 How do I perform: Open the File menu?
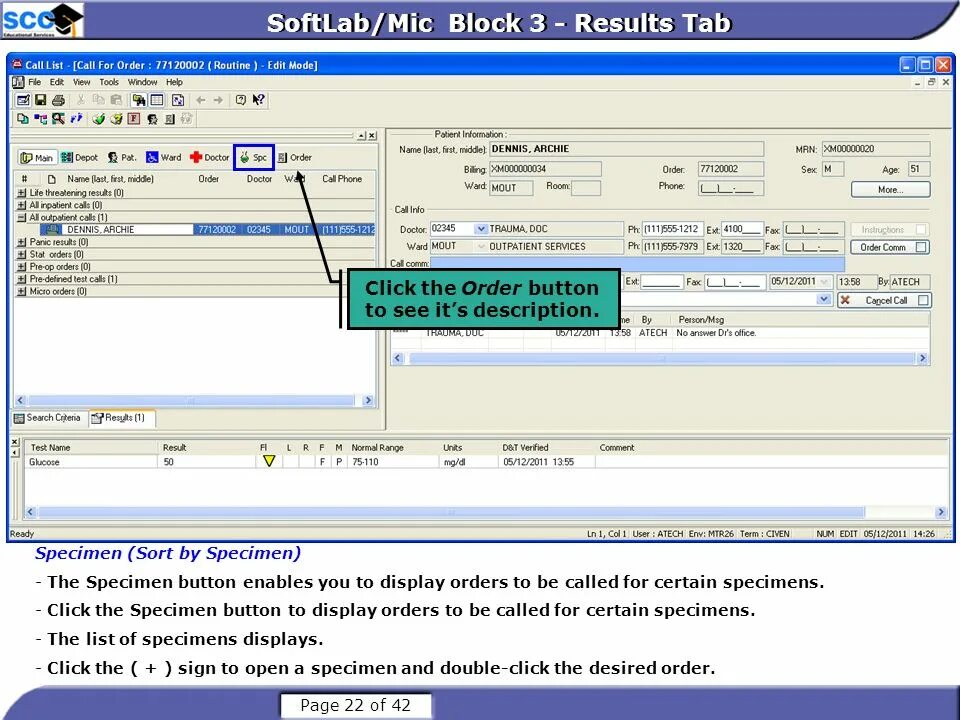(35, 82)
